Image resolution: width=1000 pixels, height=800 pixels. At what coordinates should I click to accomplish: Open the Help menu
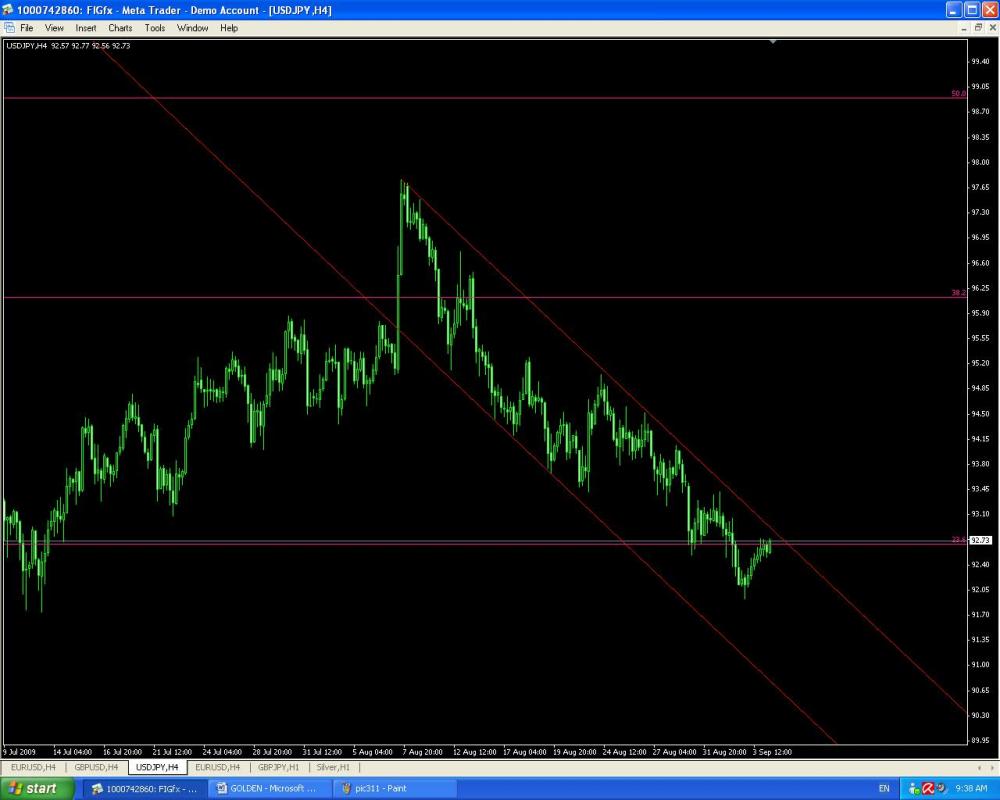point(229,28)
